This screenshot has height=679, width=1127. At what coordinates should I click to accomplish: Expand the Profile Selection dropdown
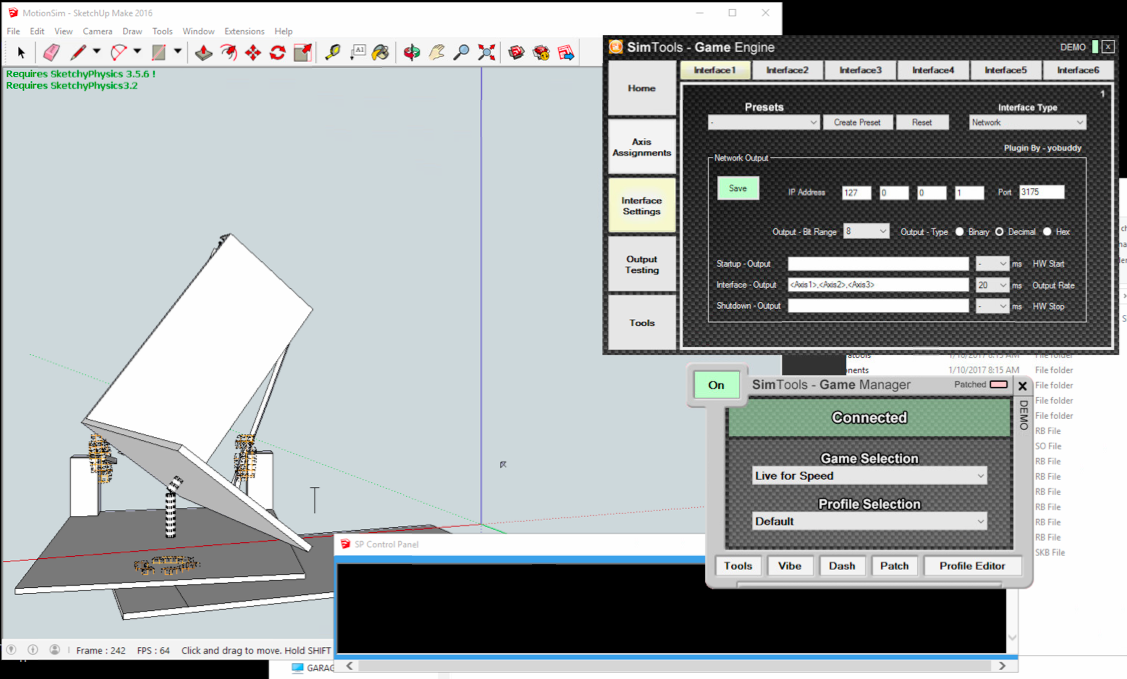pyautogui.click(x=870, y=522)
